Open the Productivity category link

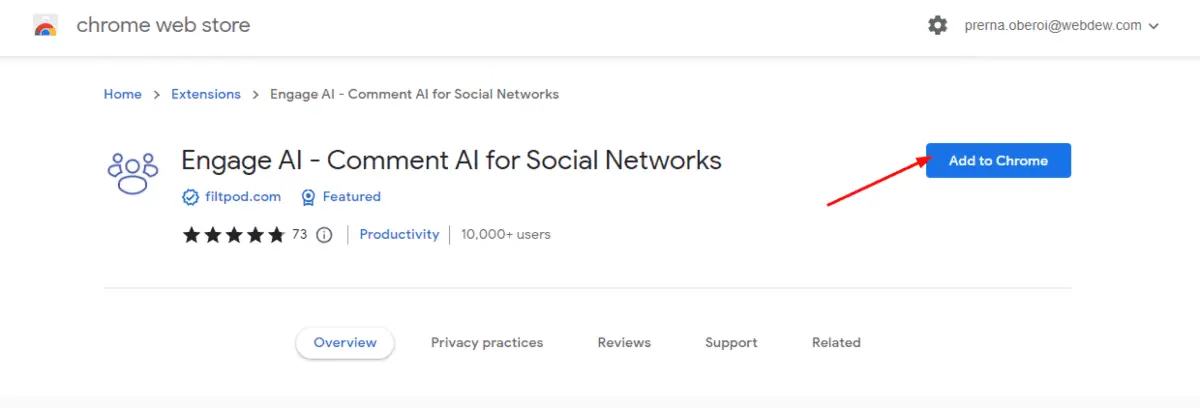(x=399, y=234)
